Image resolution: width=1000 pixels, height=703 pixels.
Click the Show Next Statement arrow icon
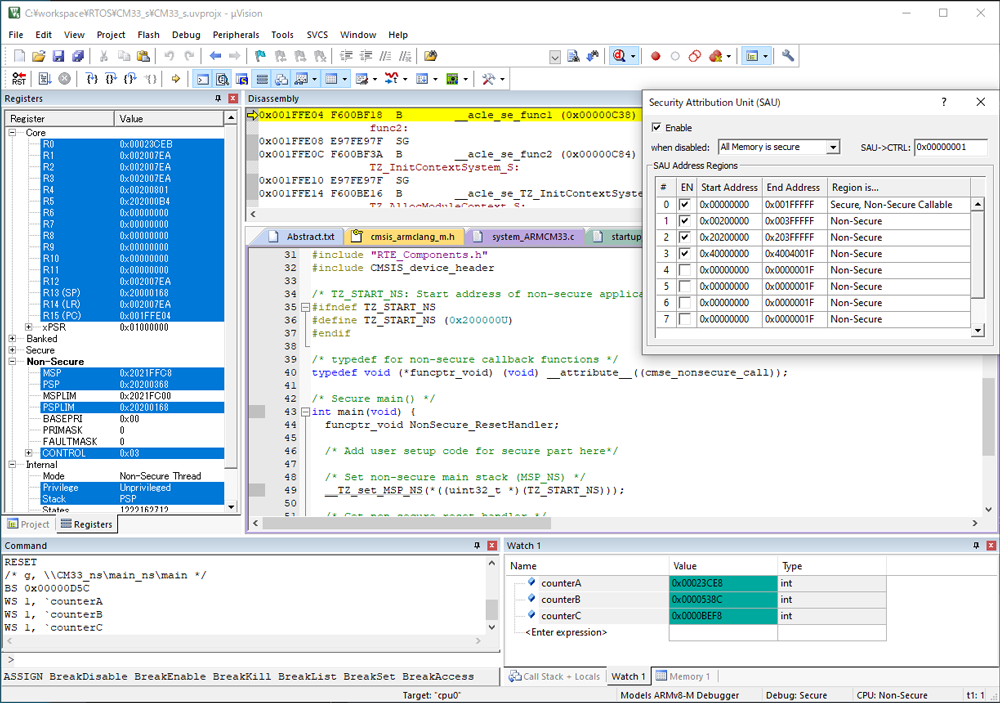pos(176,79)
